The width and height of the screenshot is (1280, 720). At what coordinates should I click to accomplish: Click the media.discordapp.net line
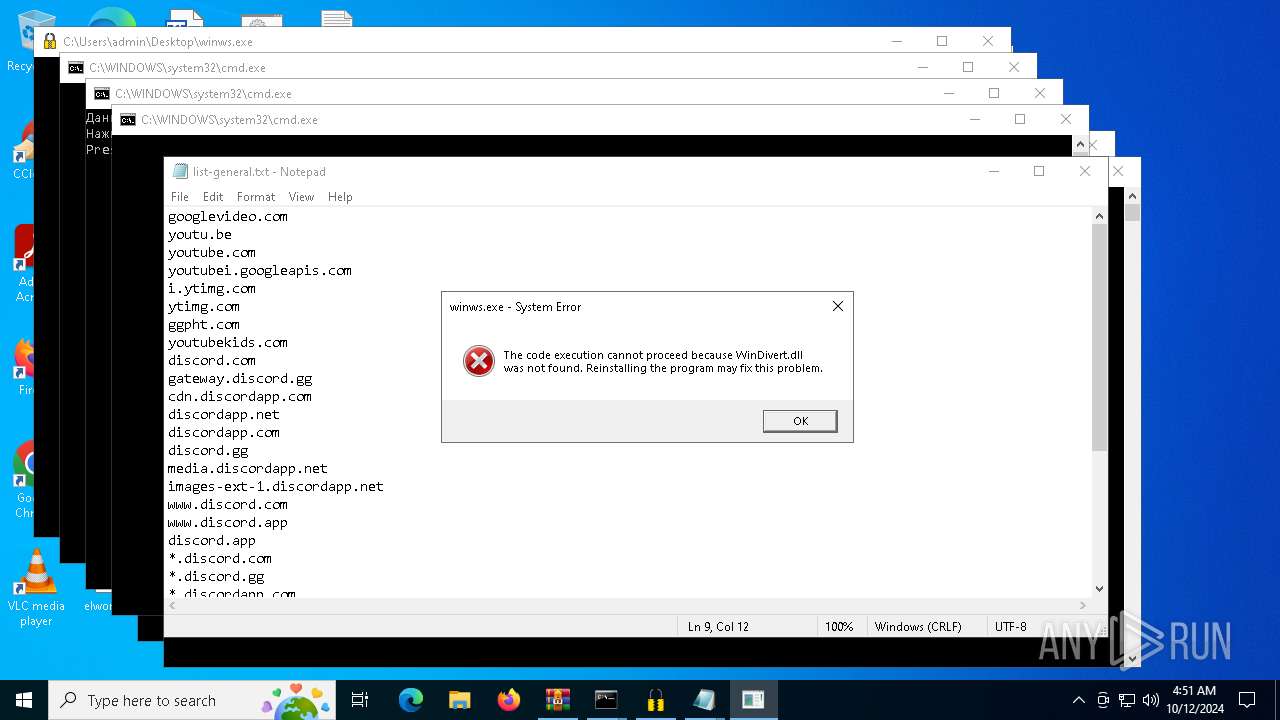pos(248,468)
